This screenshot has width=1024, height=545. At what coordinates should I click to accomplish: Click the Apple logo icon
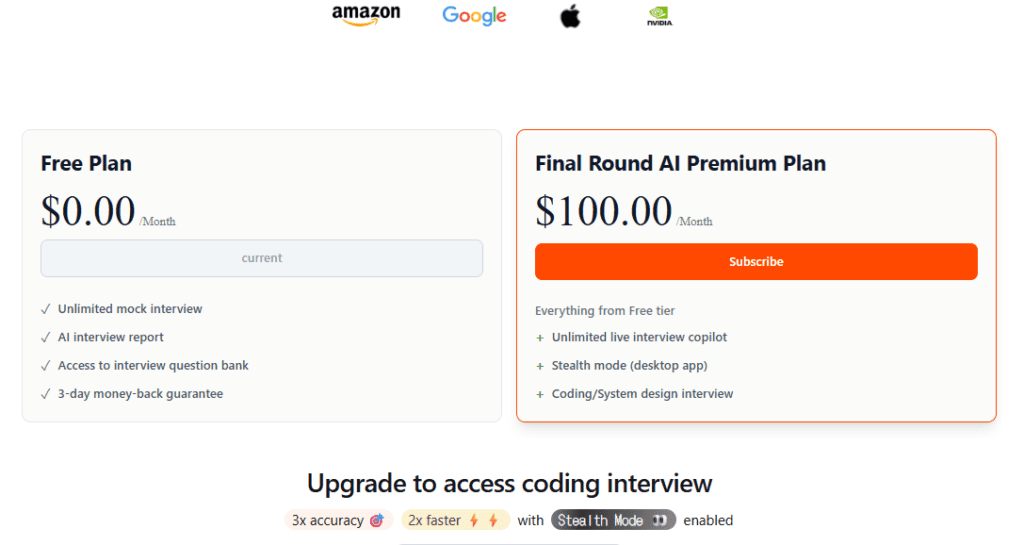(570, 15)
